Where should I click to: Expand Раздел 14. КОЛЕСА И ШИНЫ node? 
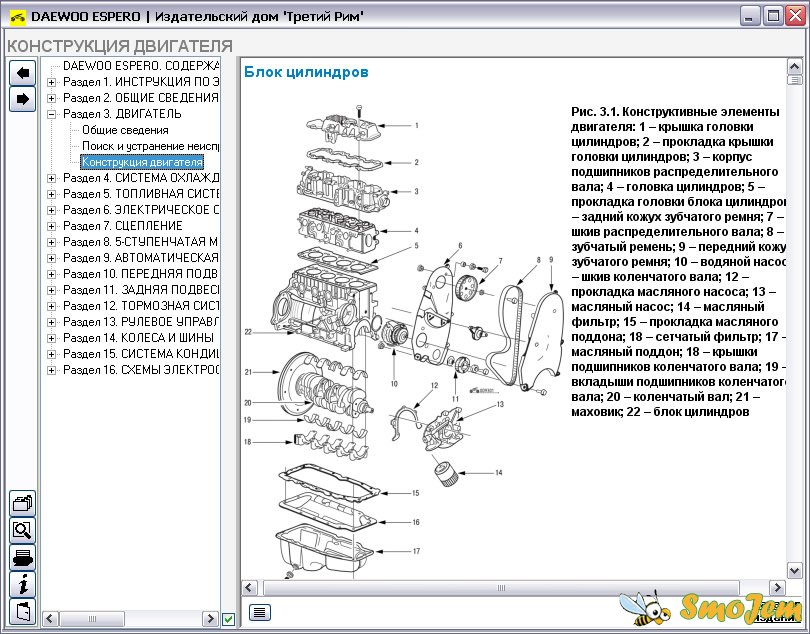(51, 338)
